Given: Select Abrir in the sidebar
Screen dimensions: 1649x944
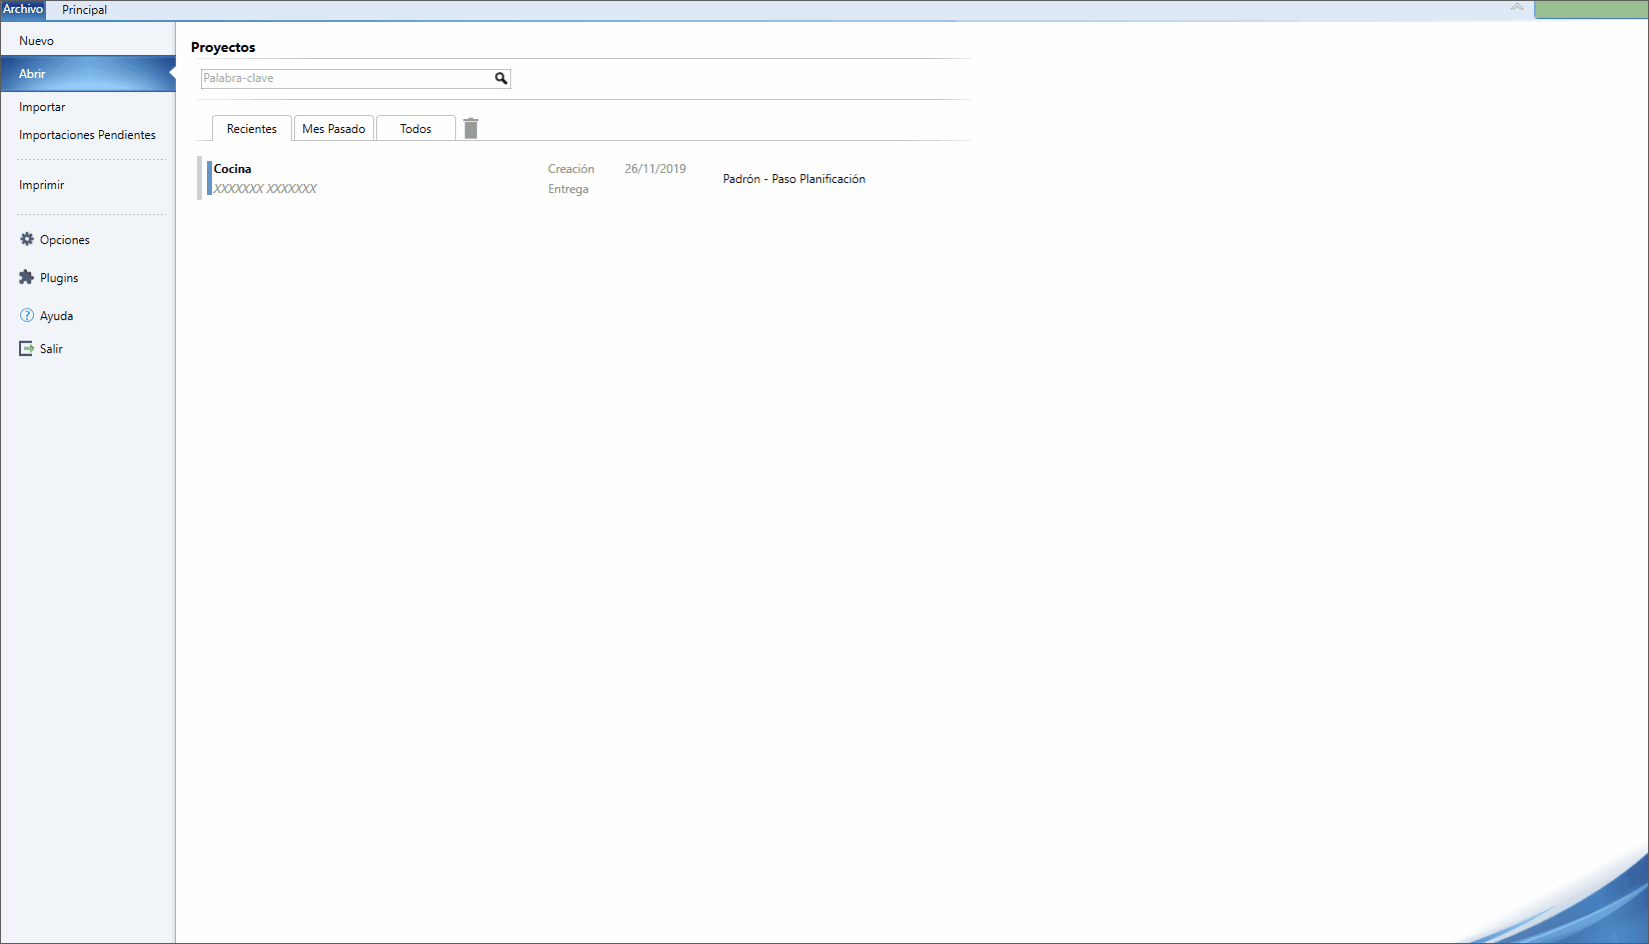Looking at the screenshot, I should tap(88, 74).
